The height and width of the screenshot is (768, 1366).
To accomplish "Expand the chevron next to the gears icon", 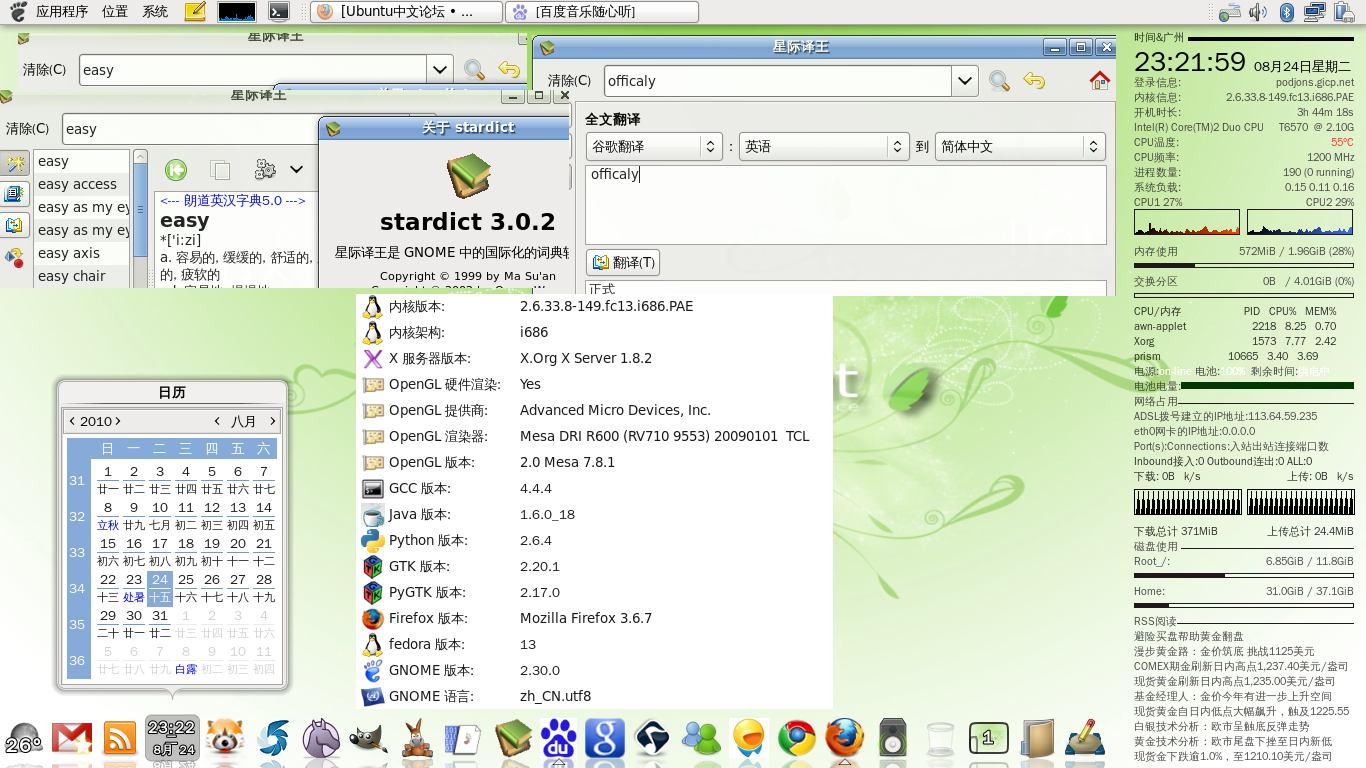I will click(296, 169).
